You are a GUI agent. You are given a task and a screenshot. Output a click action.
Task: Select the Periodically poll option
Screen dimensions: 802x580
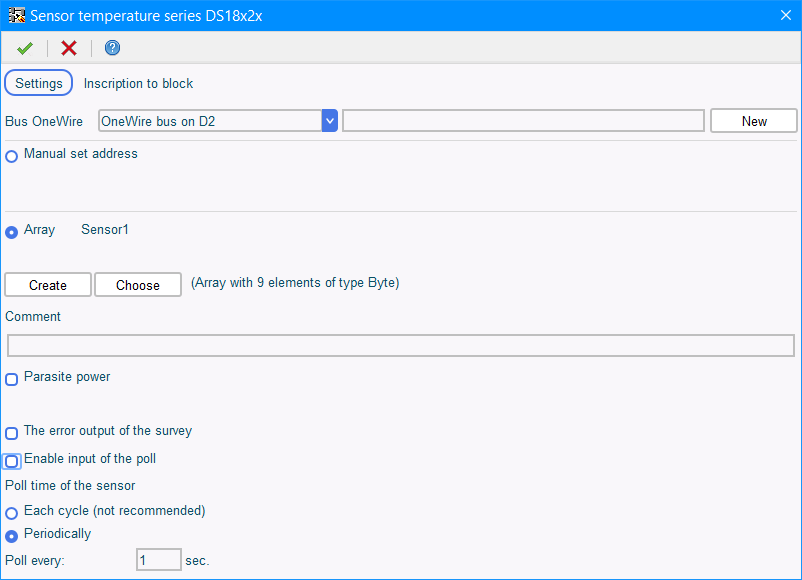[11, 536]
